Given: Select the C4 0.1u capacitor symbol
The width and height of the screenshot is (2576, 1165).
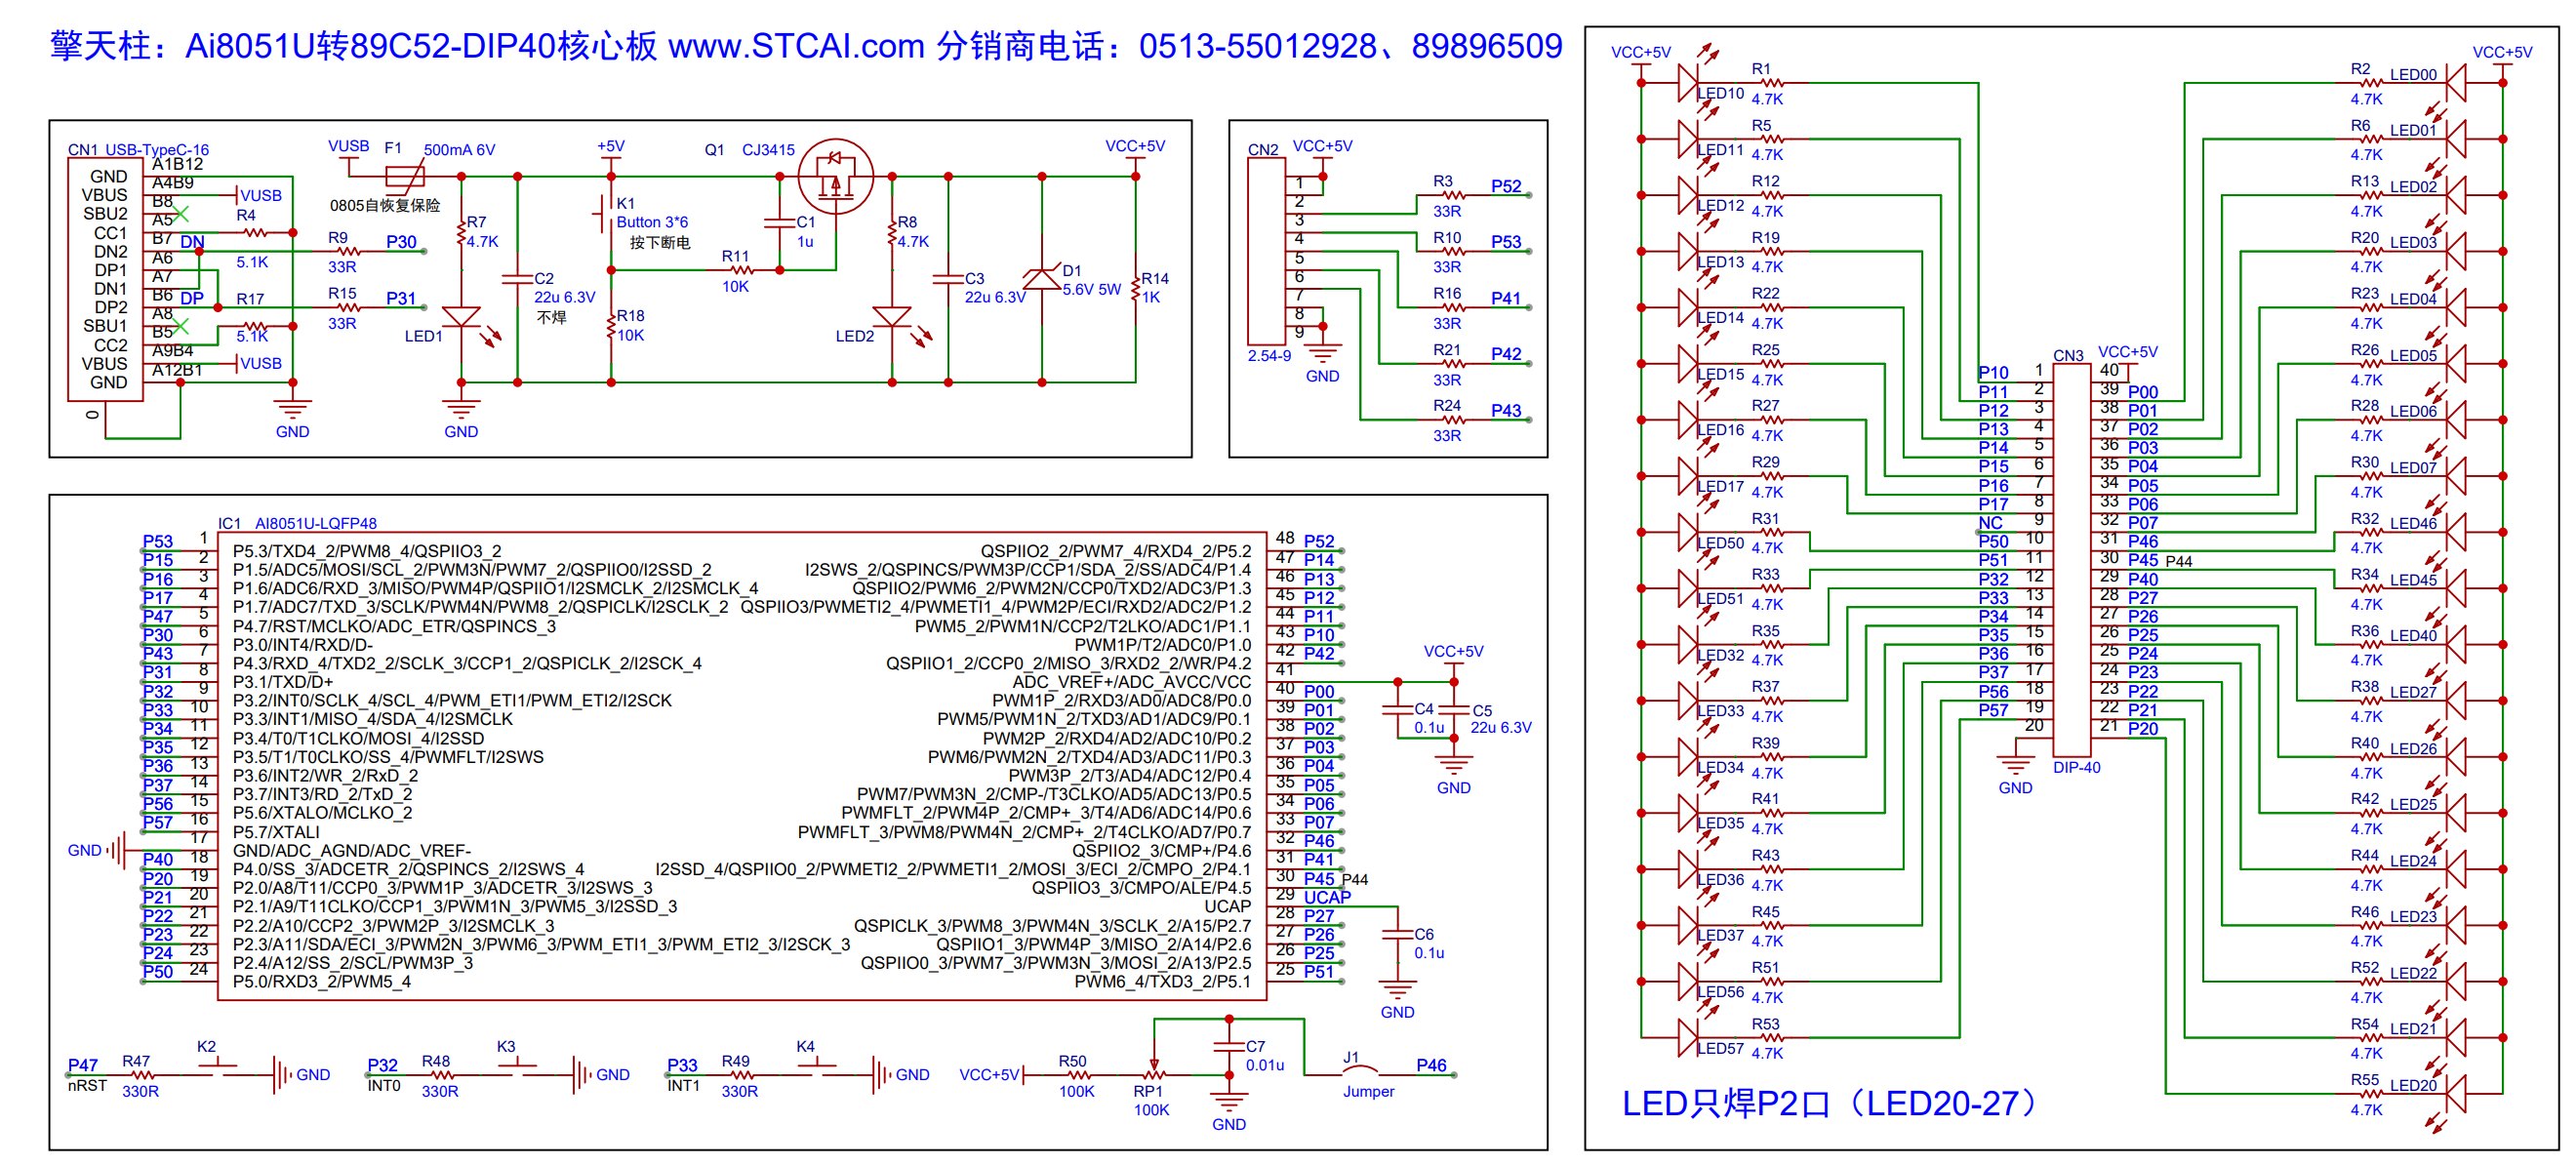Looking at the screenshot, I should 1397,710.
